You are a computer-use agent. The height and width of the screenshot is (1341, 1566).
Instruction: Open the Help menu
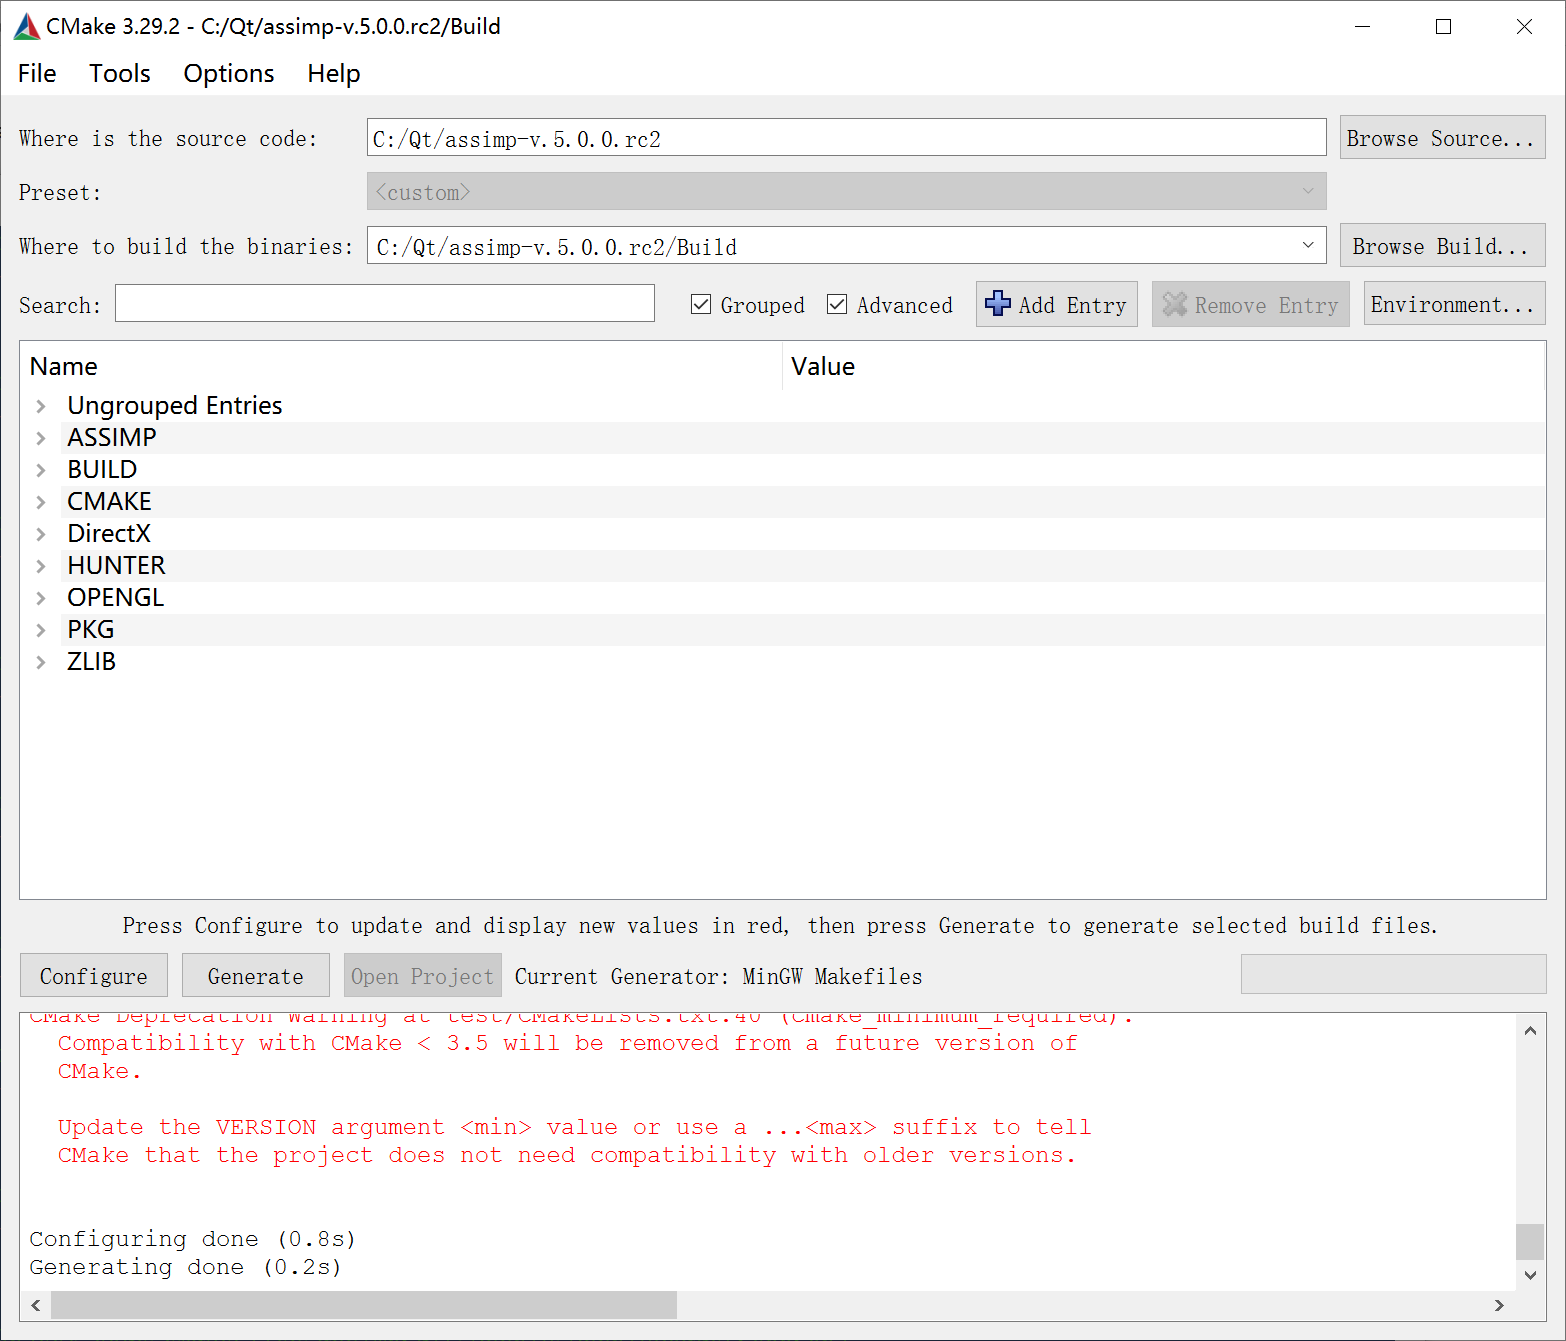(x=334, y=73)
